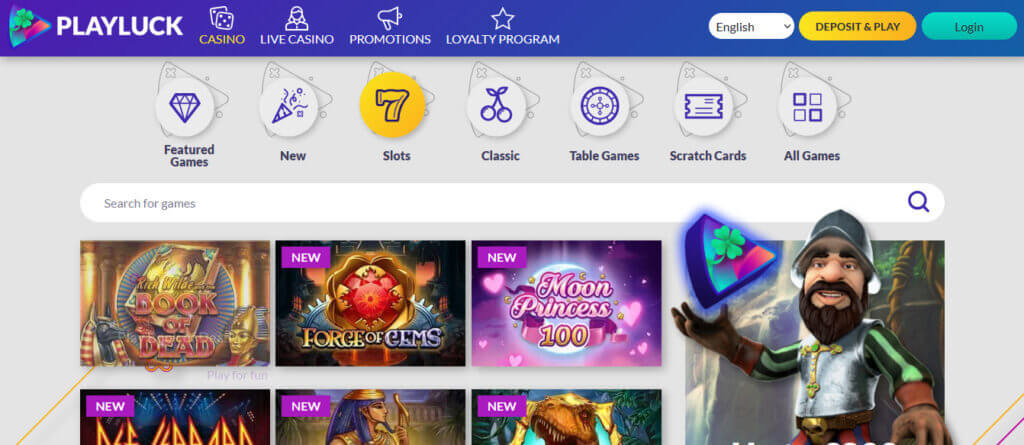Open the Live Casino menu item
The height and width of the screenshot is (445, 1024).
click(x=297, y=26)
